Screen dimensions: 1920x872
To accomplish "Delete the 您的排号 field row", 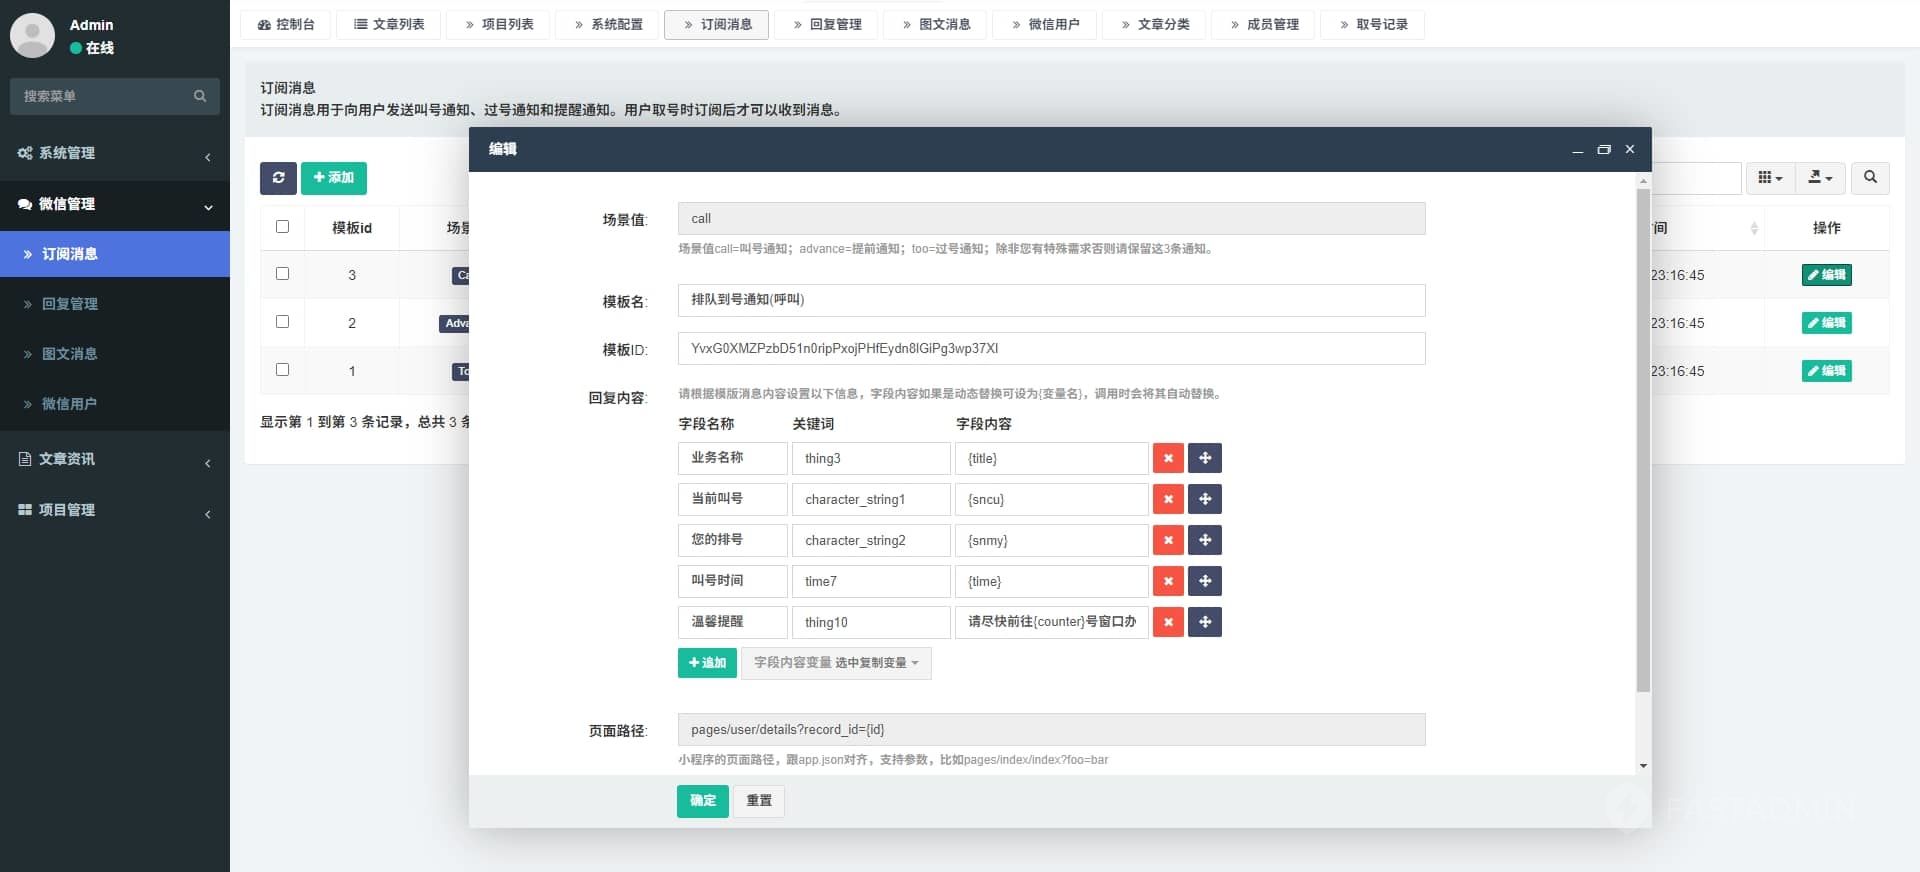I will [1168, 540].
